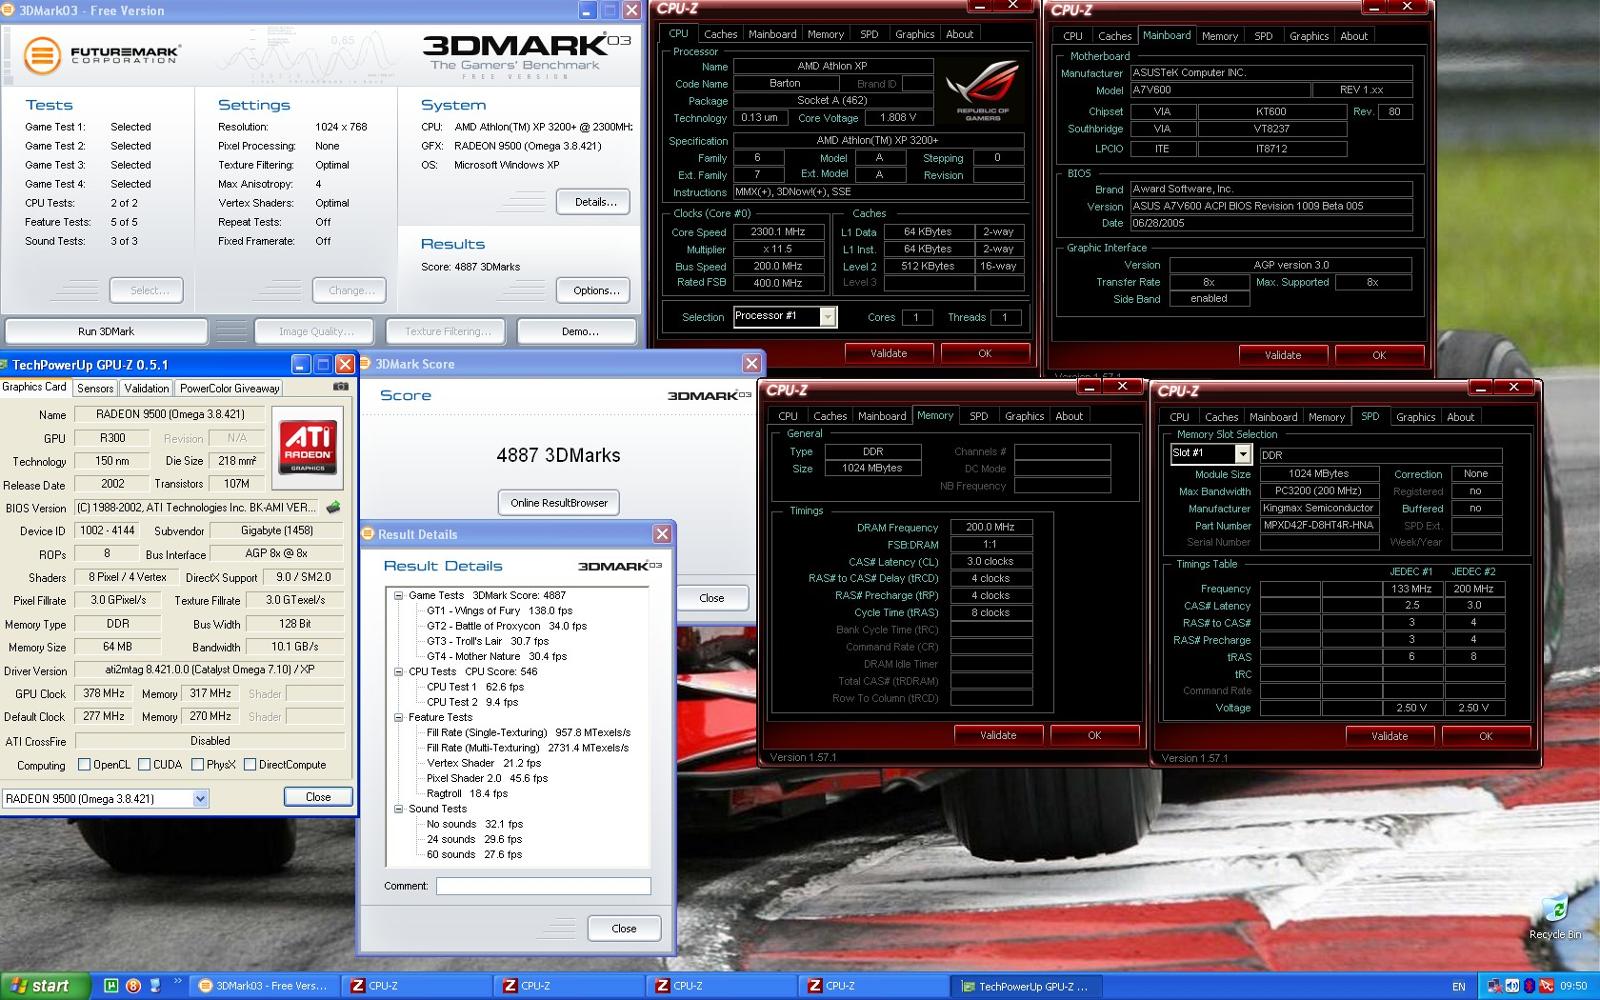Select the '60 sounds 27.6 fps' row
This screenshot has height=1000, width=1600.
(x=474, y=855)
